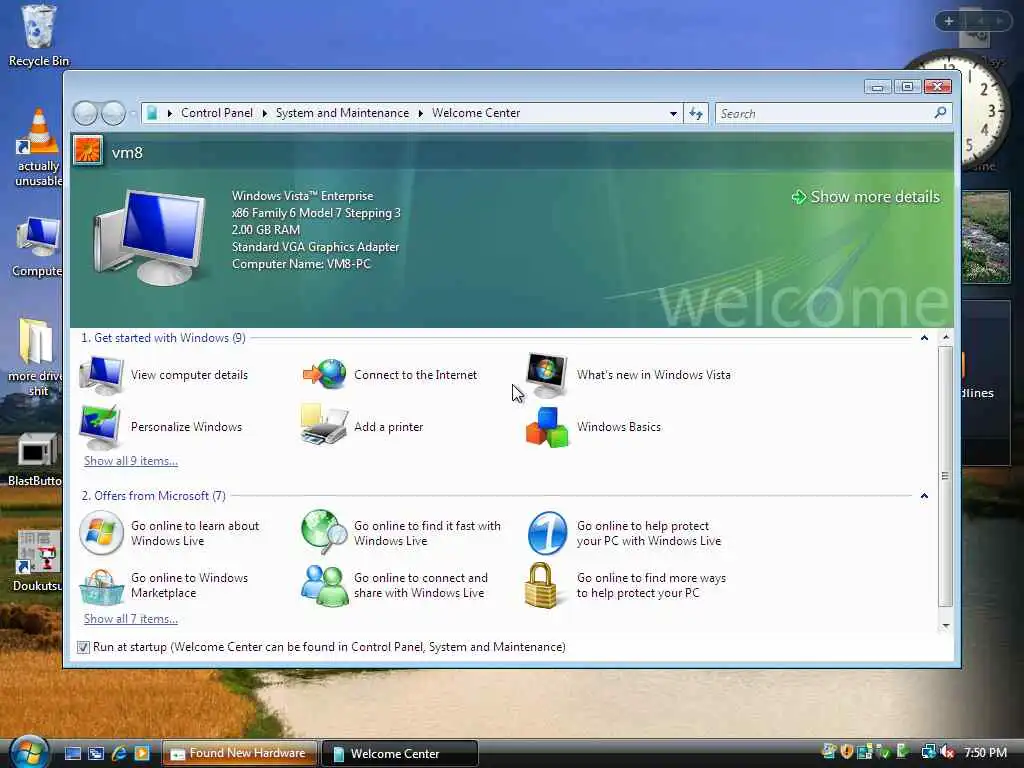Open the recent pages dropdown arrow
The width and height of the screenshot is (1024, 768).
tap(133, 114)
